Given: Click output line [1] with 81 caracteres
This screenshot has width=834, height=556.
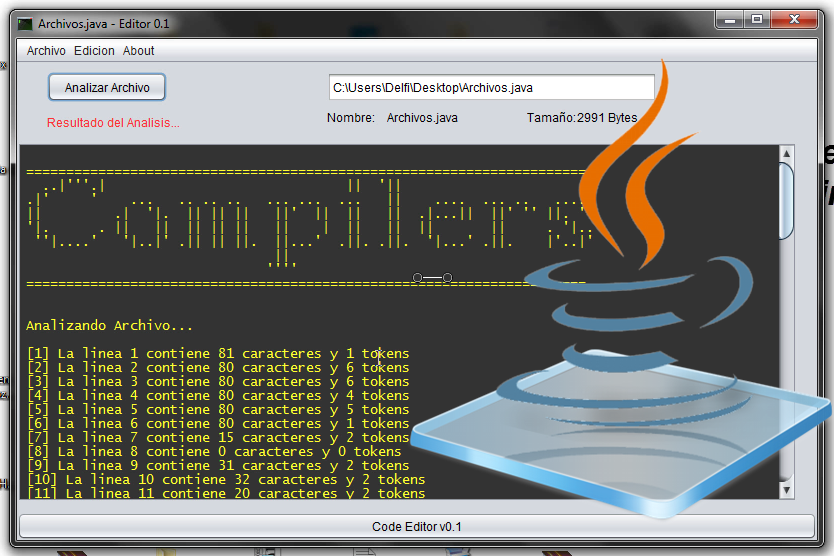Looking at the screenshot, I should tap(218, 353).
